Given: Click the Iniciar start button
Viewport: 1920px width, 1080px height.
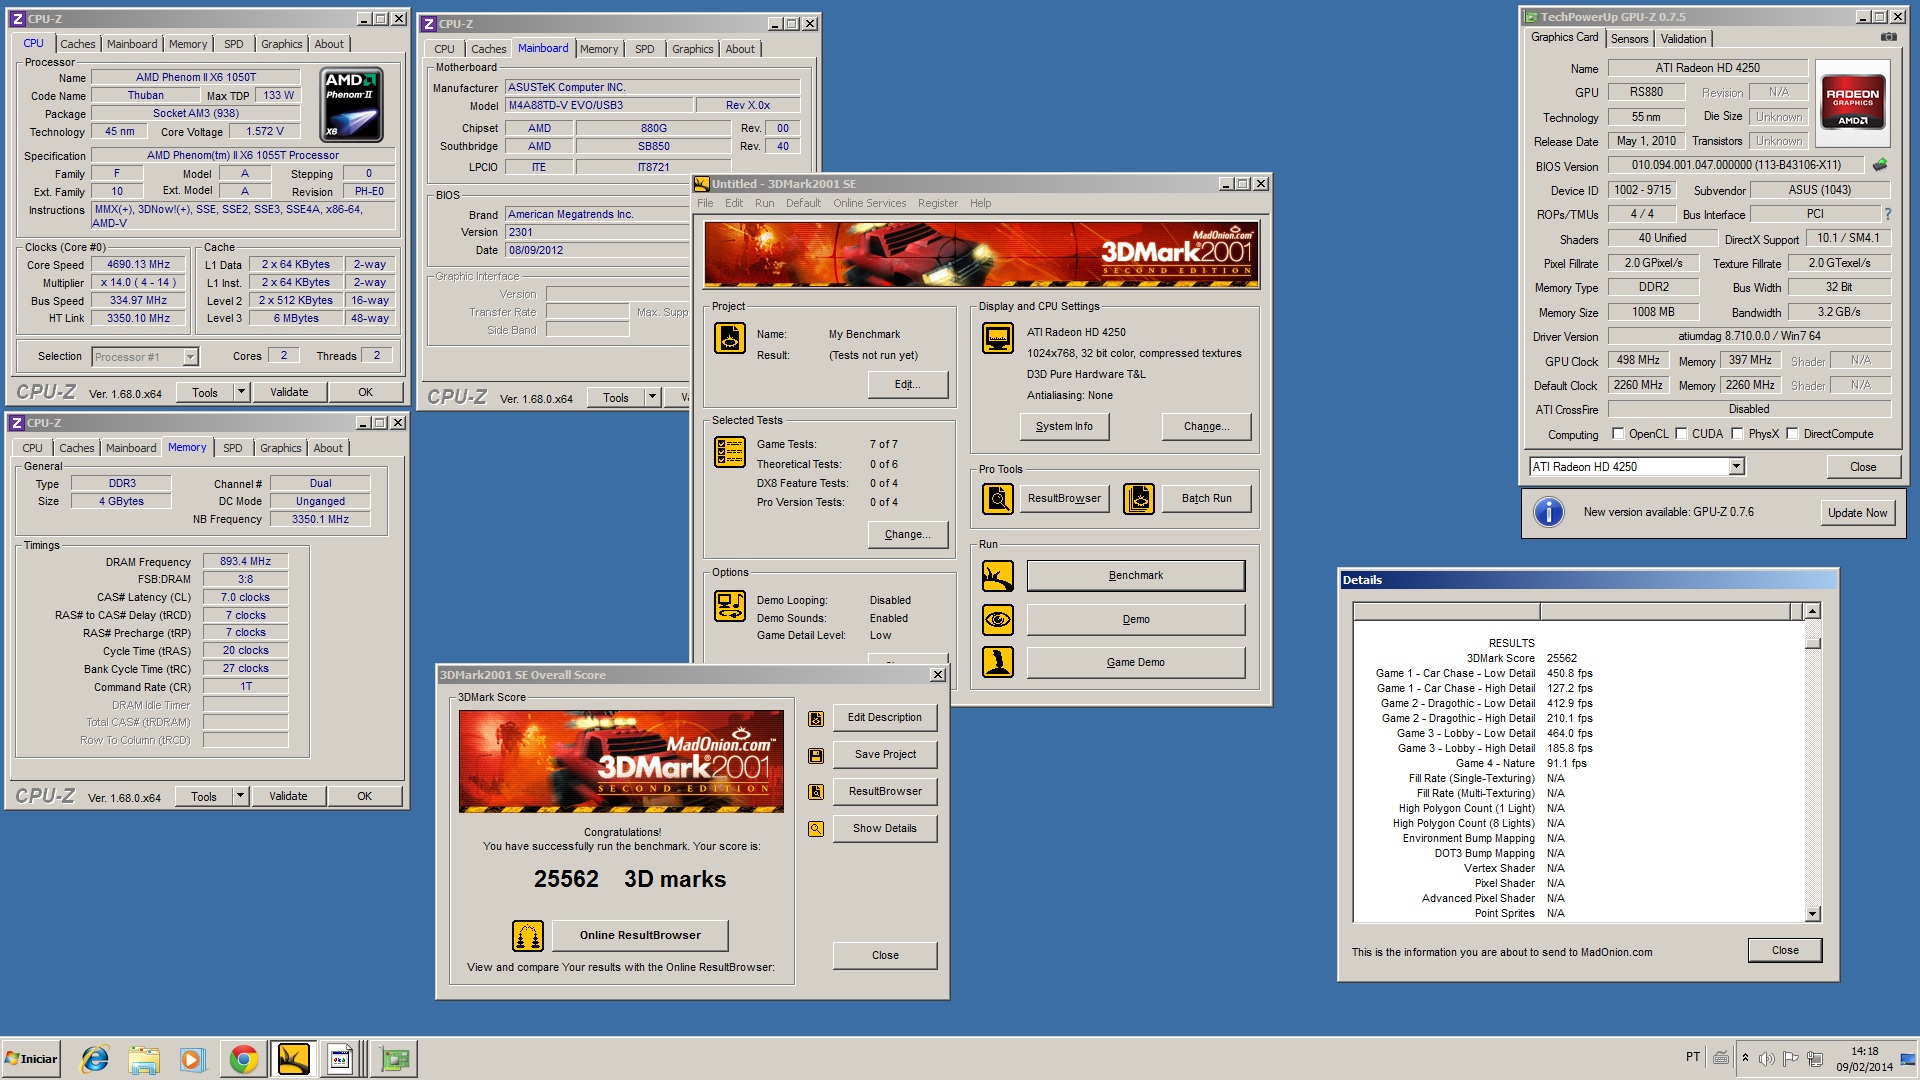Looking at the screenshot, I should (31, 1059).
